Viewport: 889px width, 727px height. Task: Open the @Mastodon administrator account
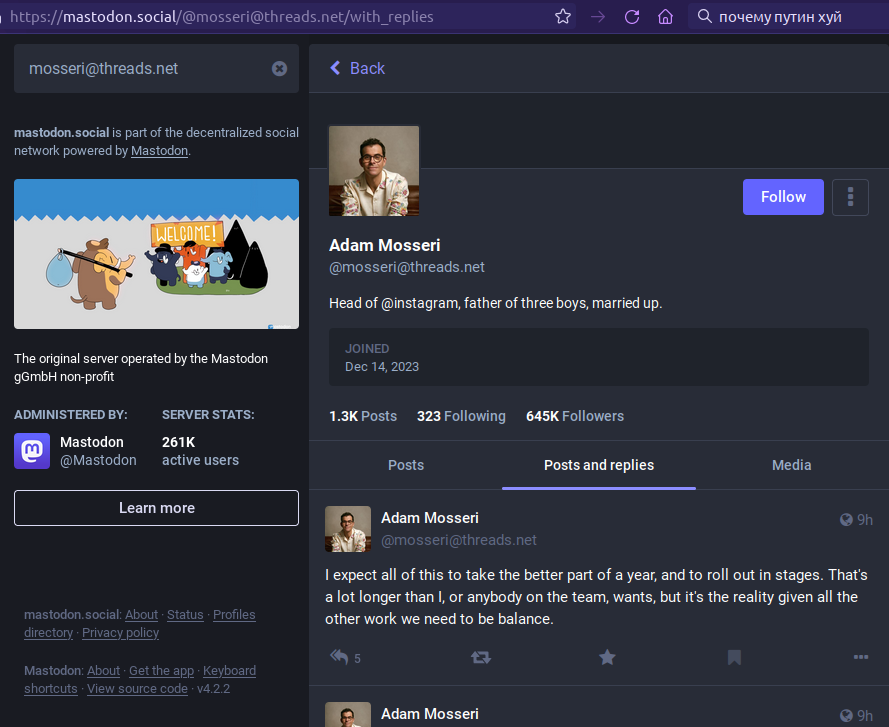tap(98, 460)
